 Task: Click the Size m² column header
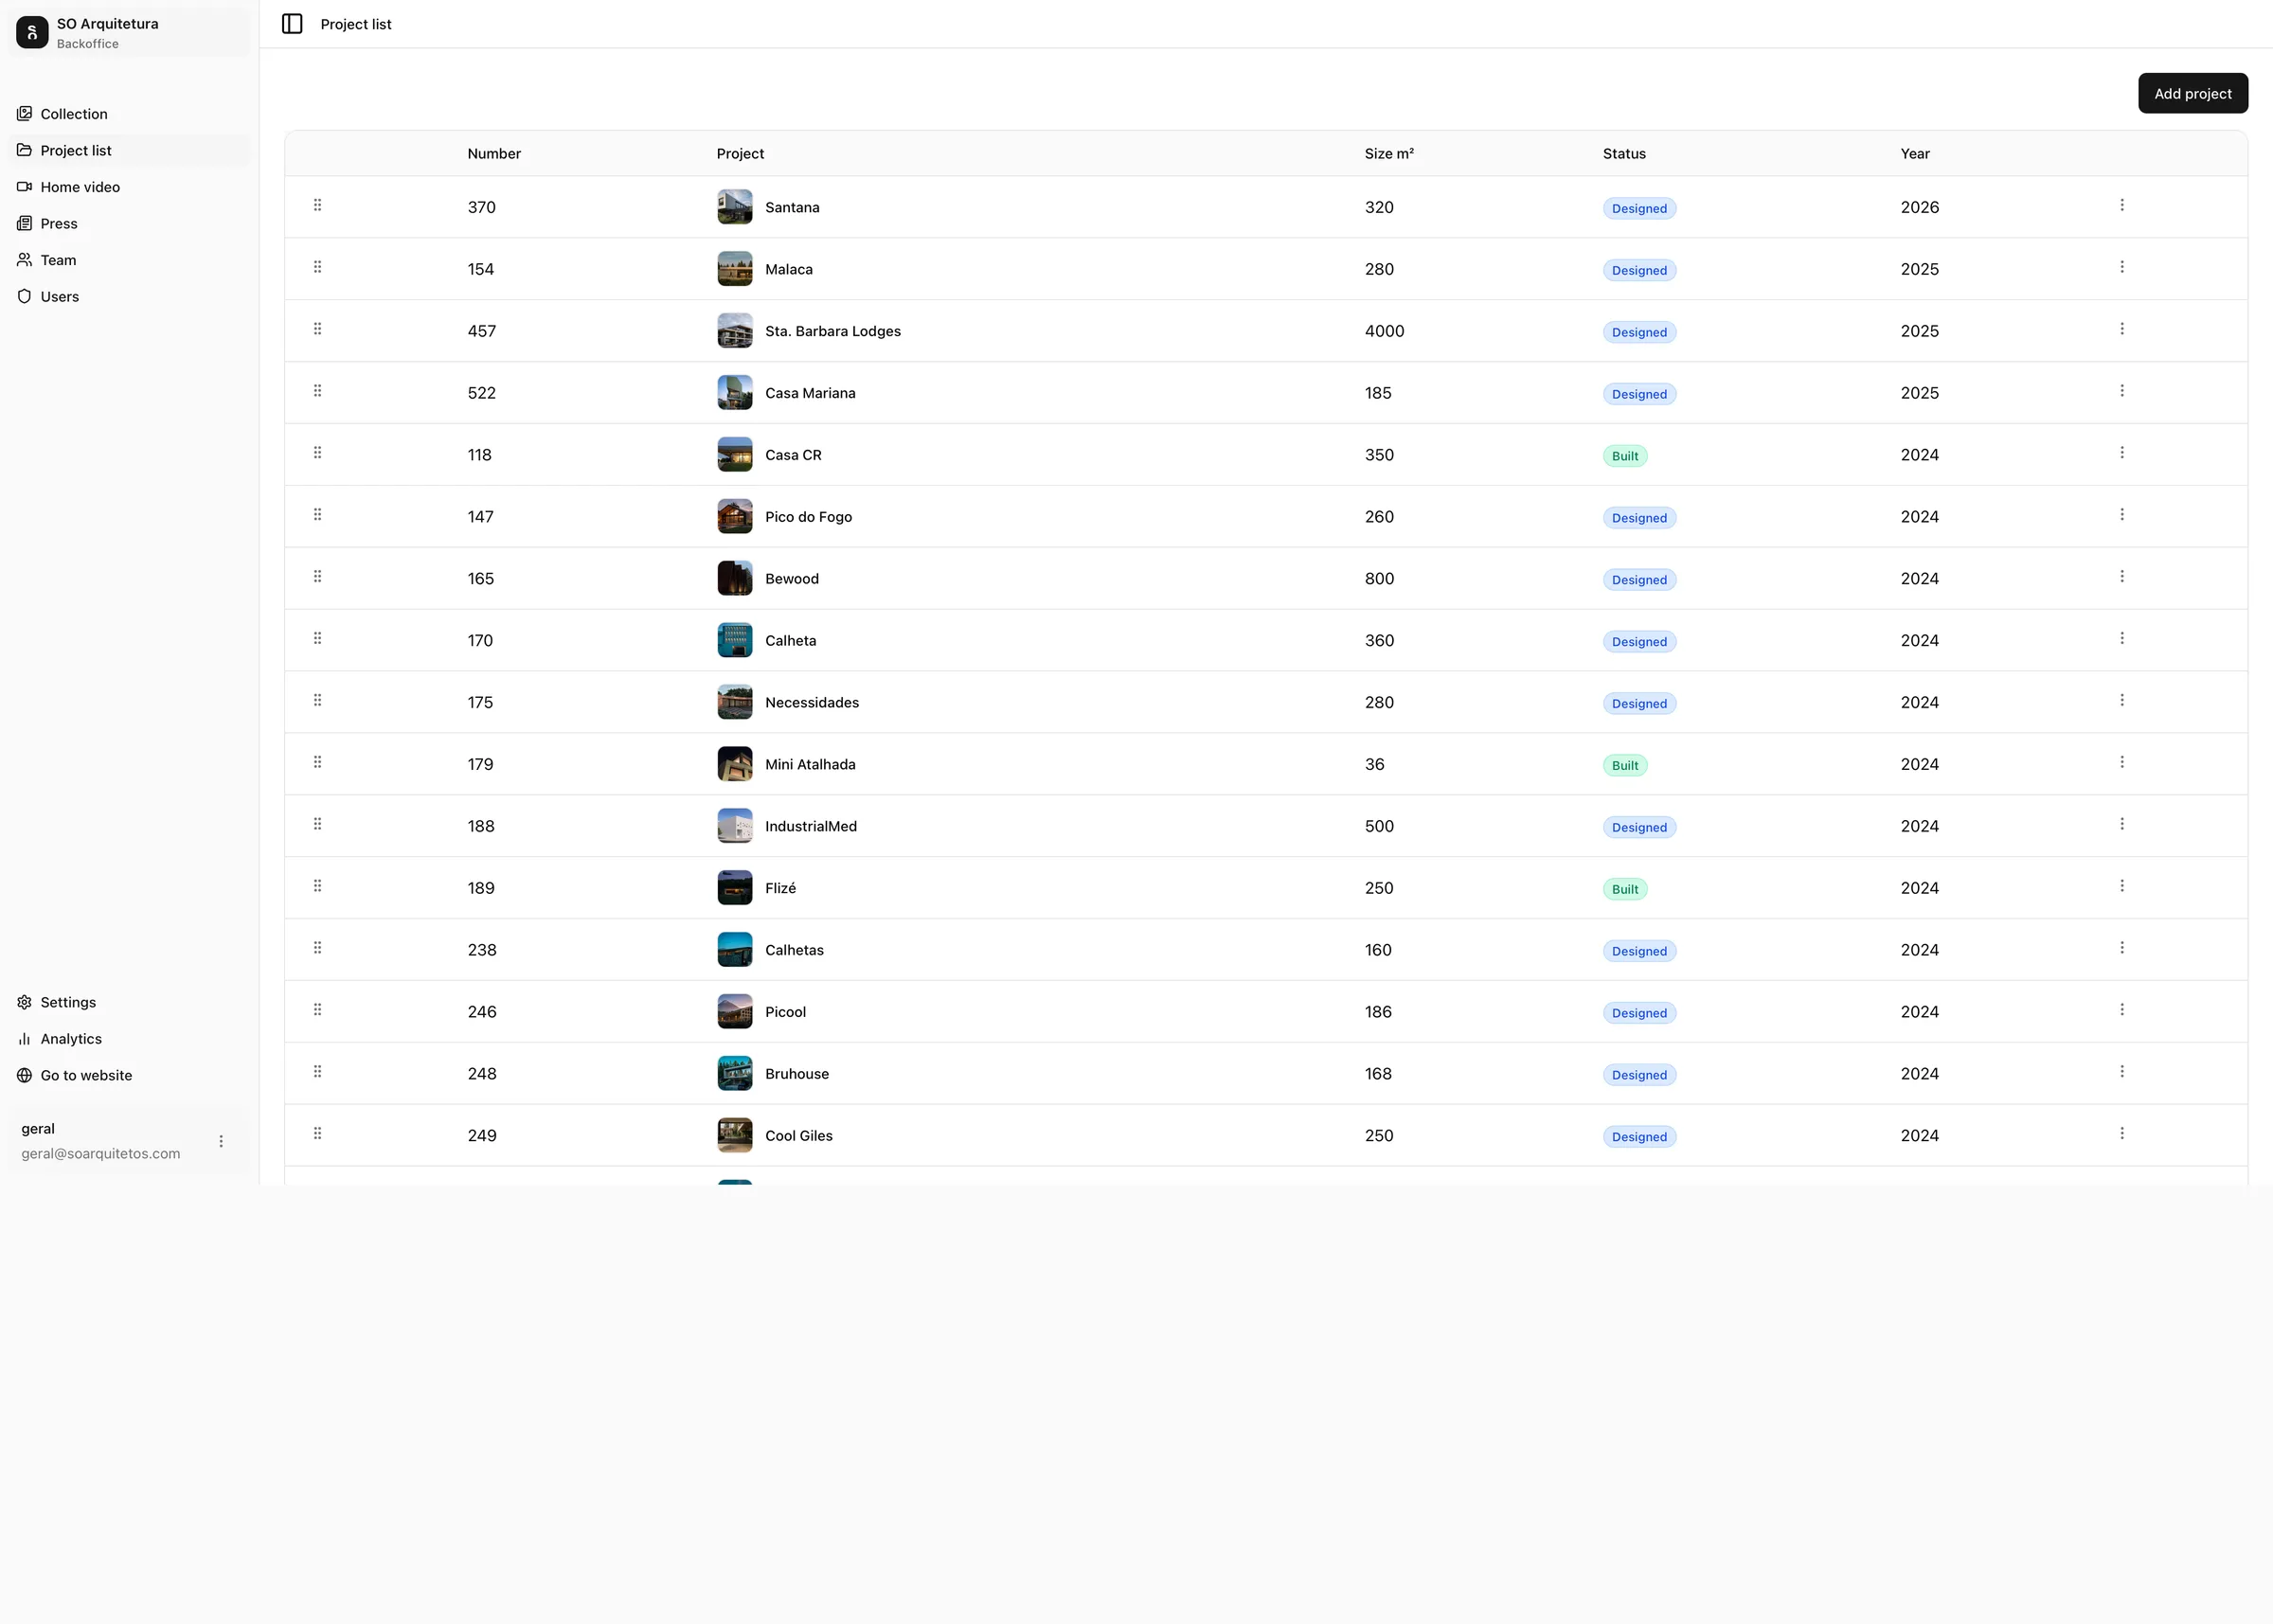click(1389, 153)
